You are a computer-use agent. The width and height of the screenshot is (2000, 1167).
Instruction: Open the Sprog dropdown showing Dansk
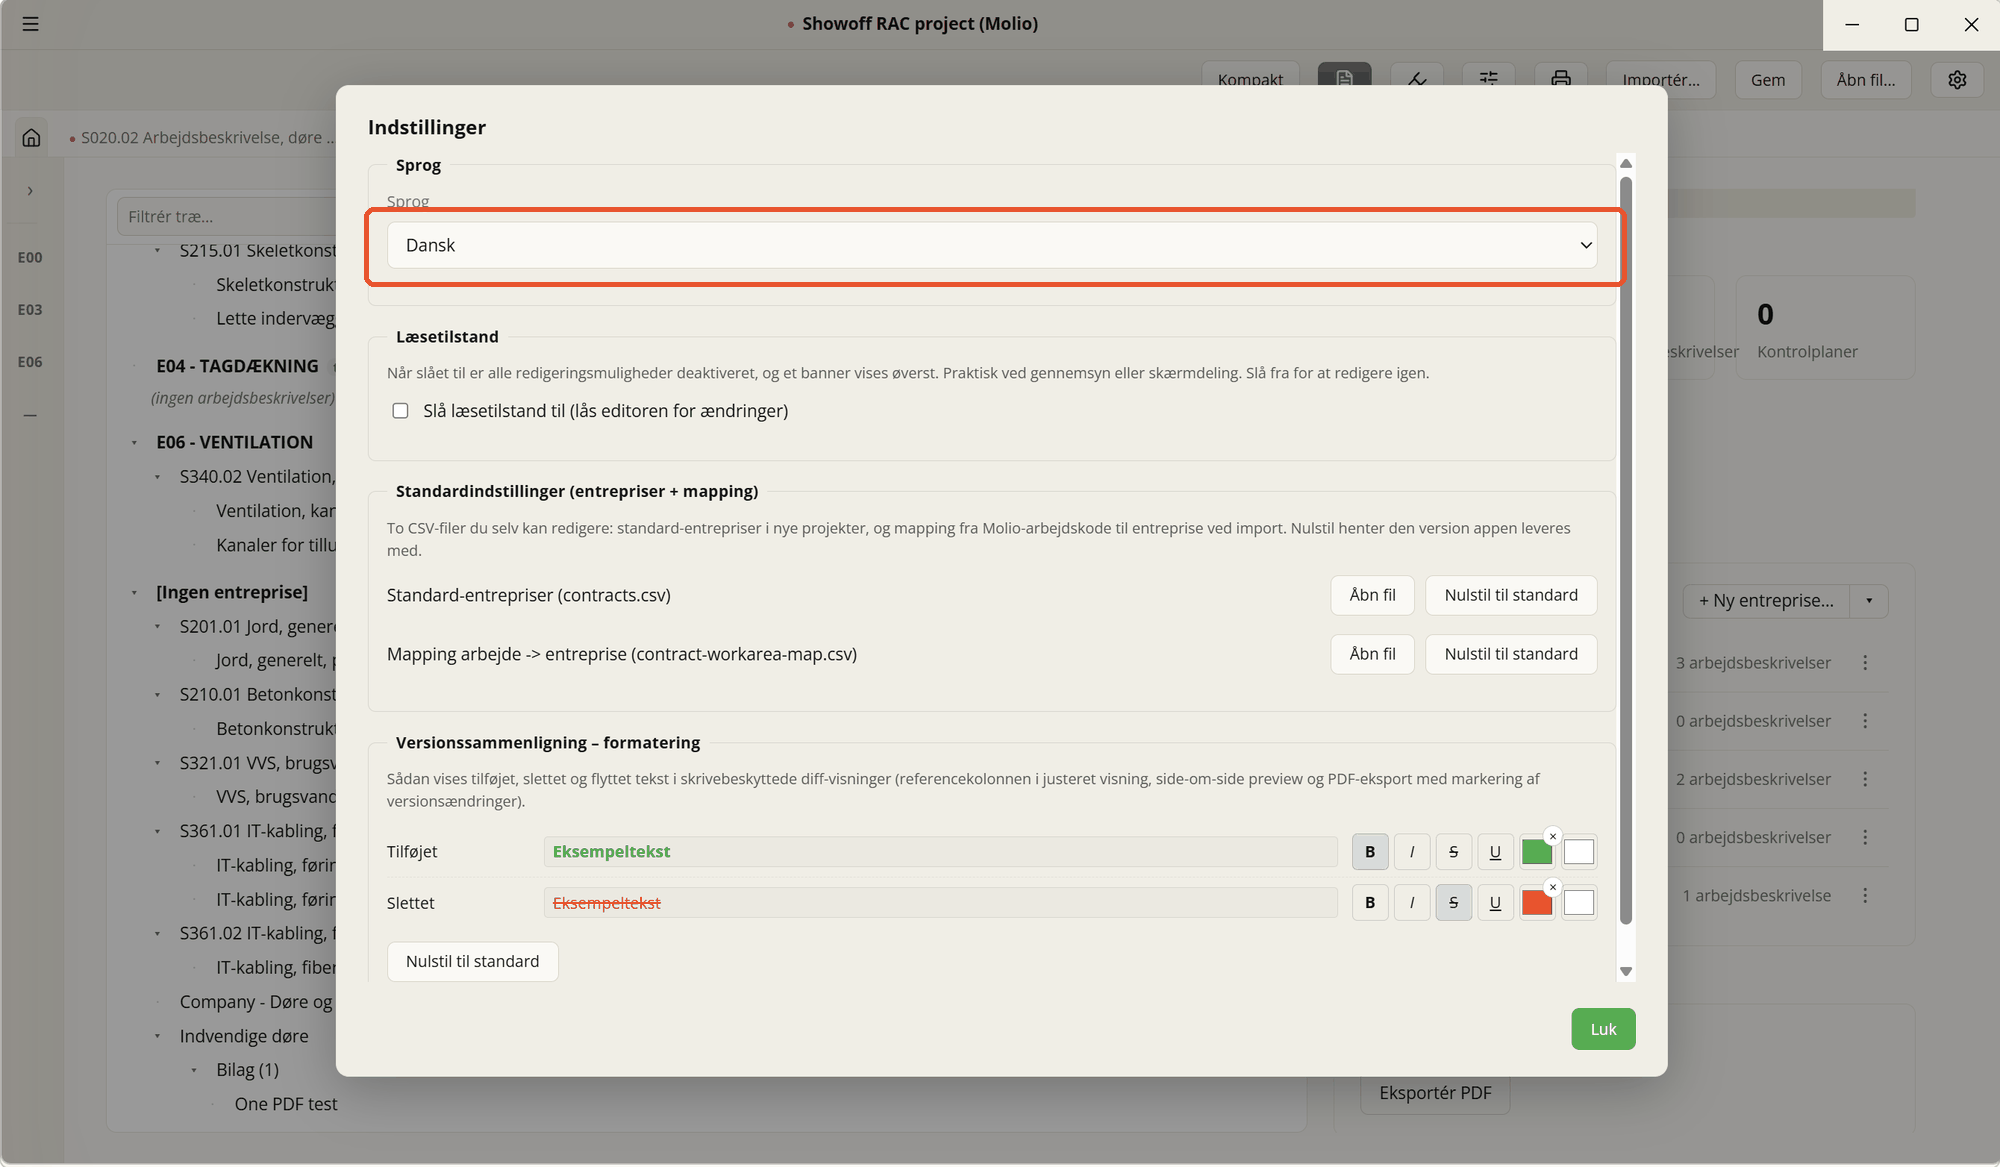[992, 245]
